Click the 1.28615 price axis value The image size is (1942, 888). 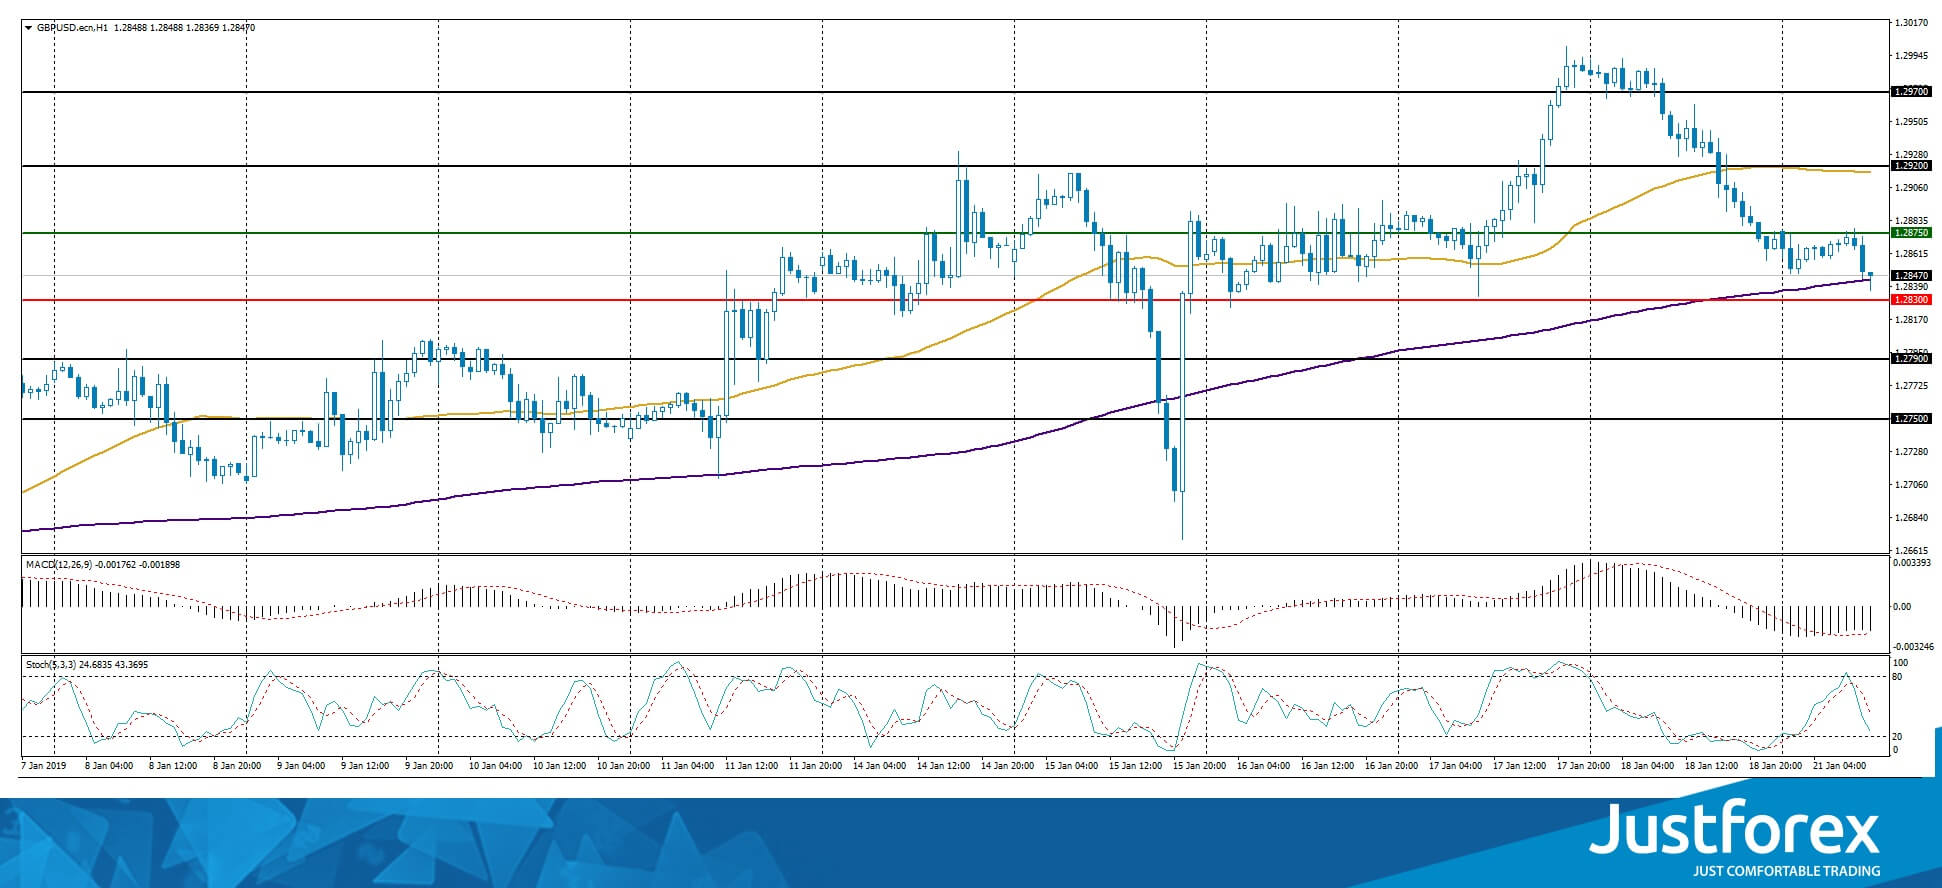click(x=1912, y=254)
